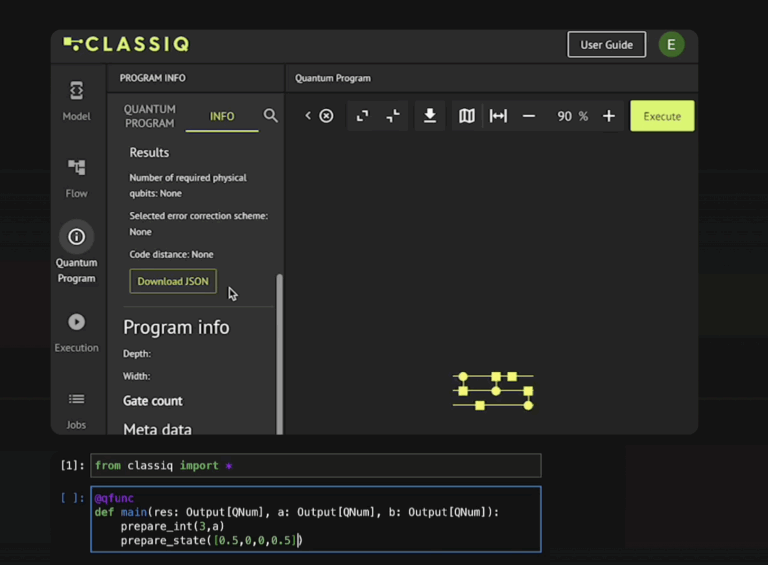
Task: Click the Number of required physical qubits text
Action: [188, 185]
